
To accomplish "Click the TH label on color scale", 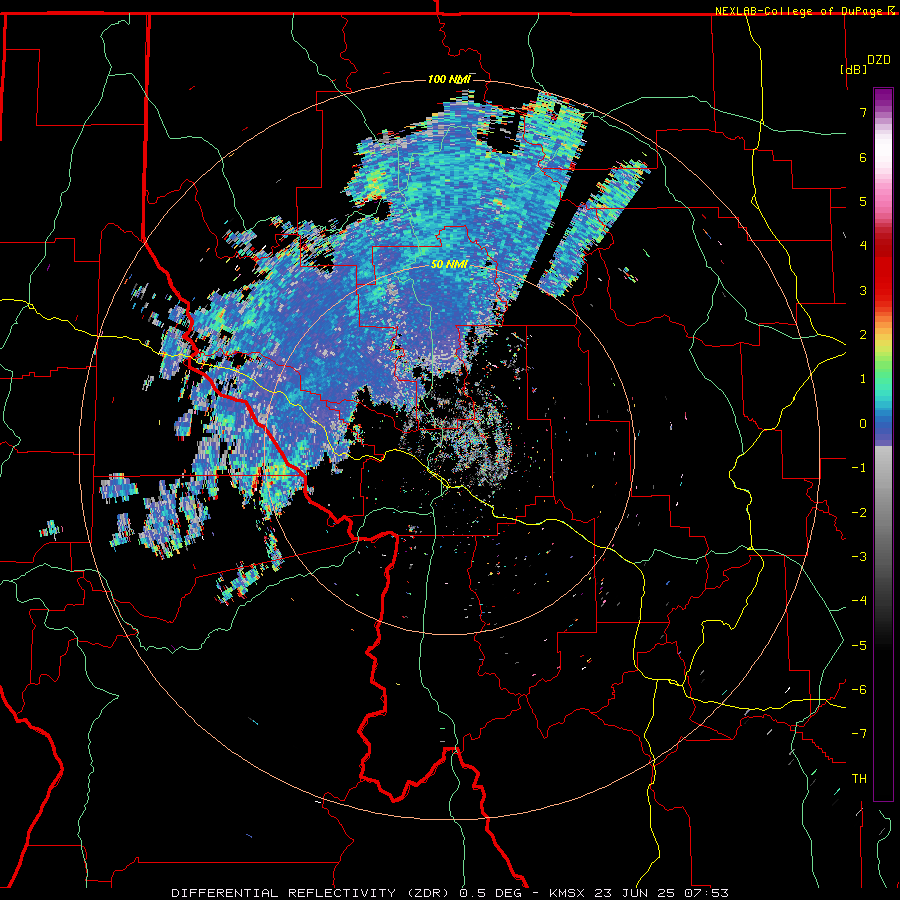I will click(x=859, y=779).
